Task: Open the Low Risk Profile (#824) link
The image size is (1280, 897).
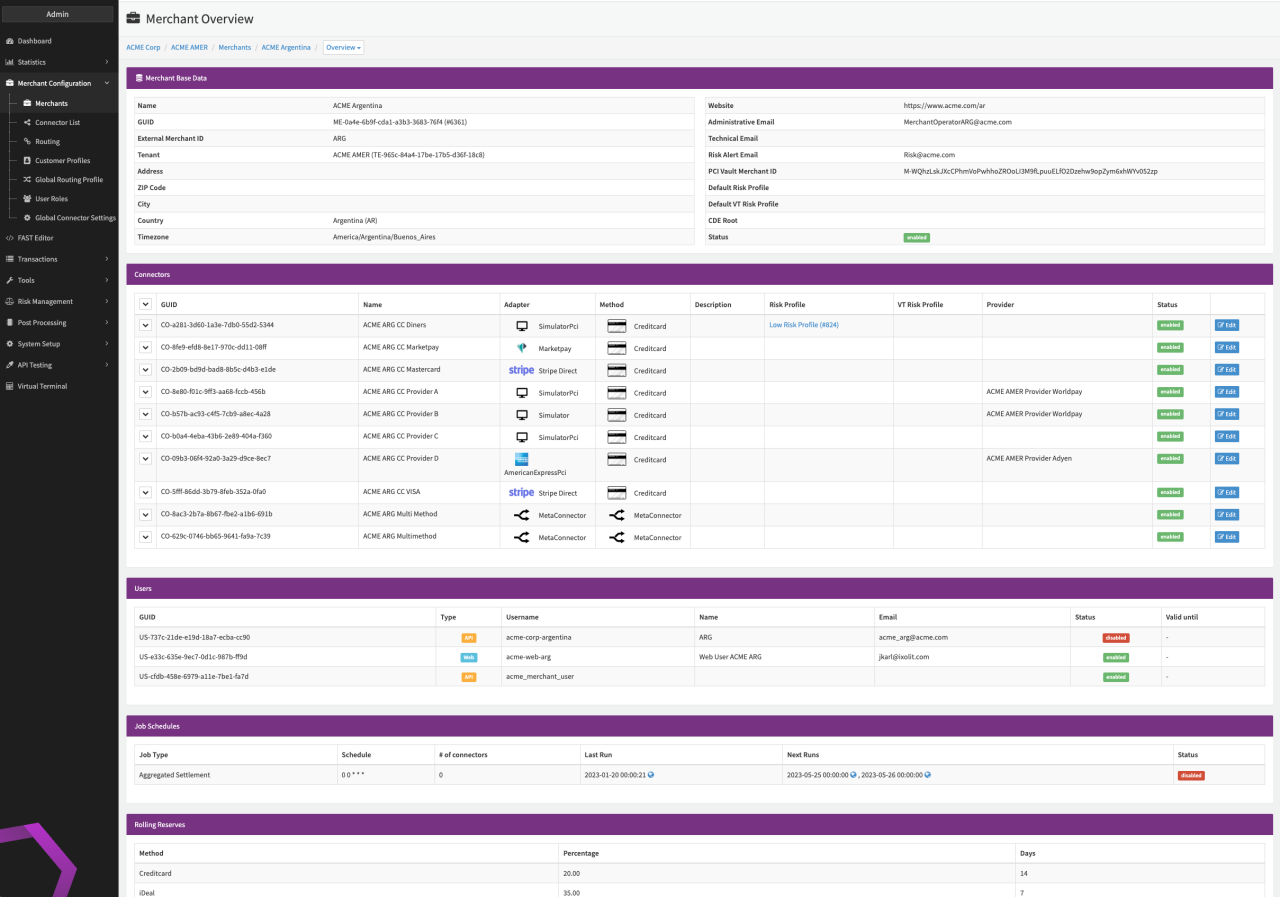Action: [x=803, y=325]
